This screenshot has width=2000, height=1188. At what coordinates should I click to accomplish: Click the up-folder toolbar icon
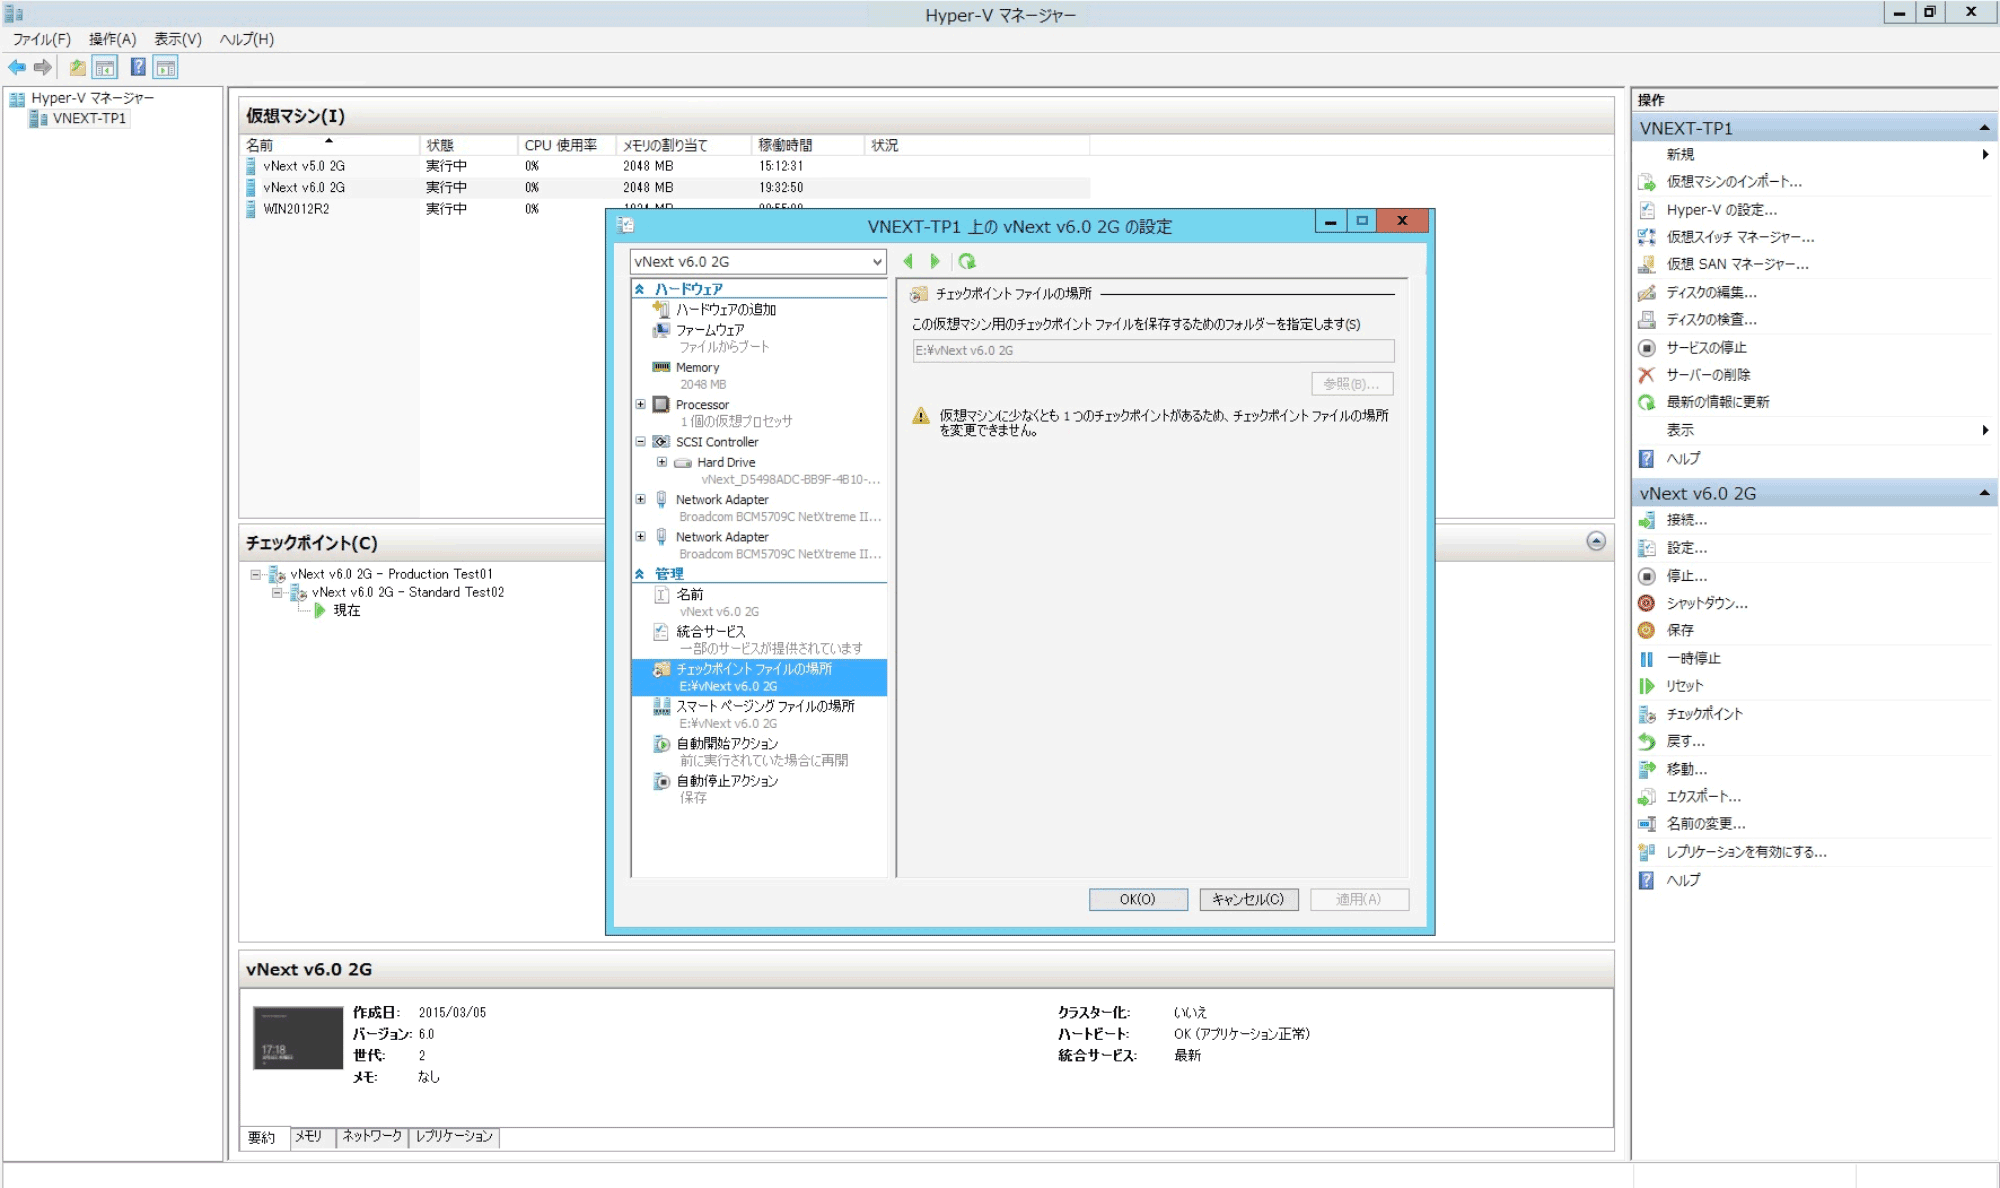(77, 67)
